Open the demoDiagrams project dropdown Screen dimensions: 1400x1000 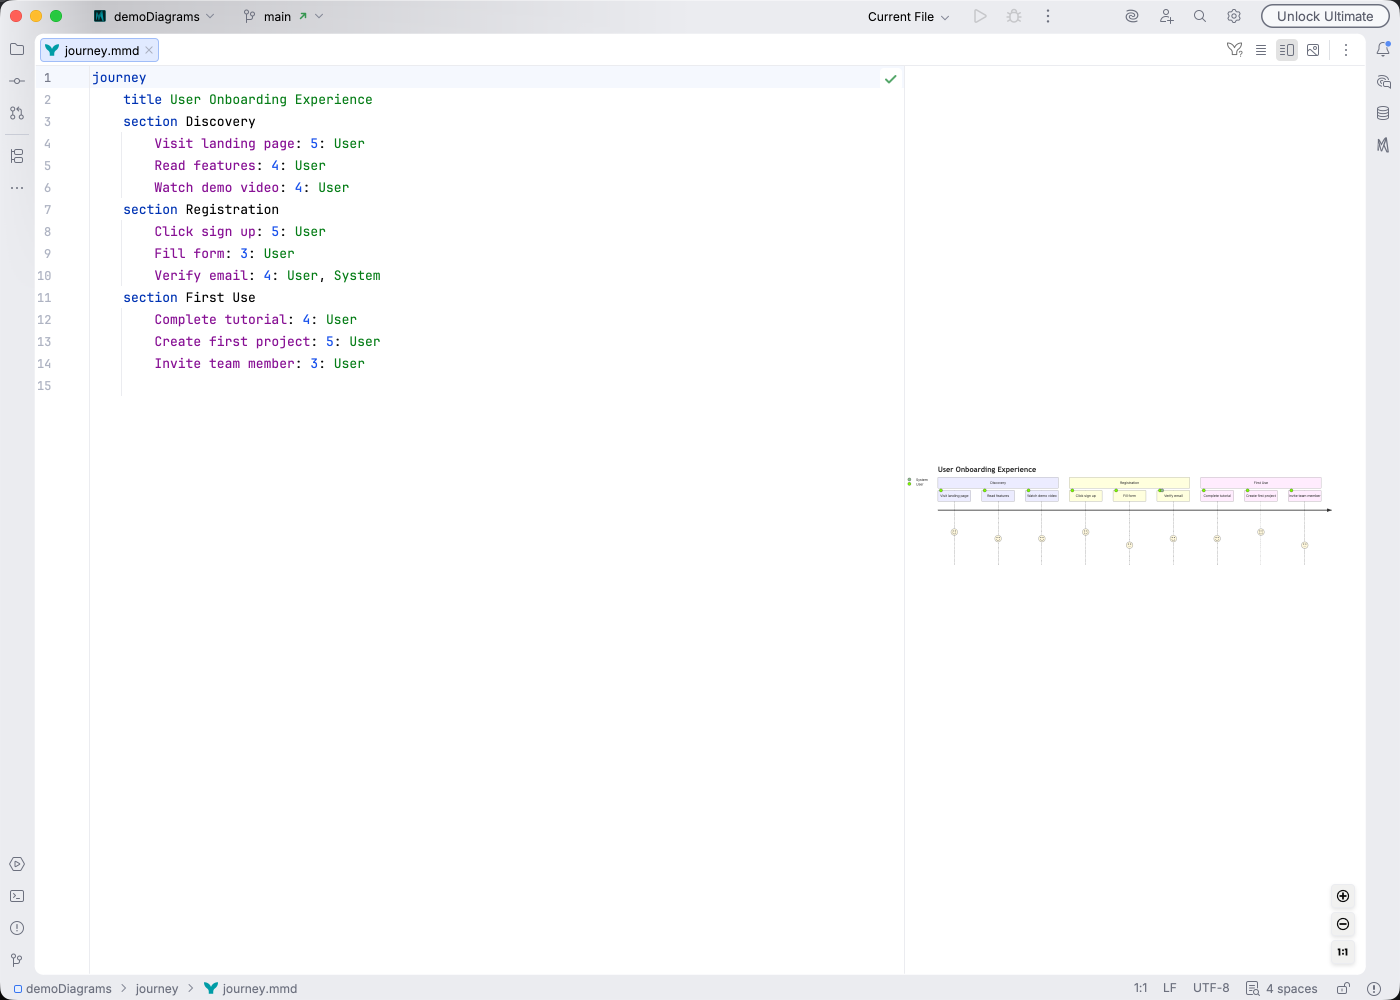pos(155,16)
